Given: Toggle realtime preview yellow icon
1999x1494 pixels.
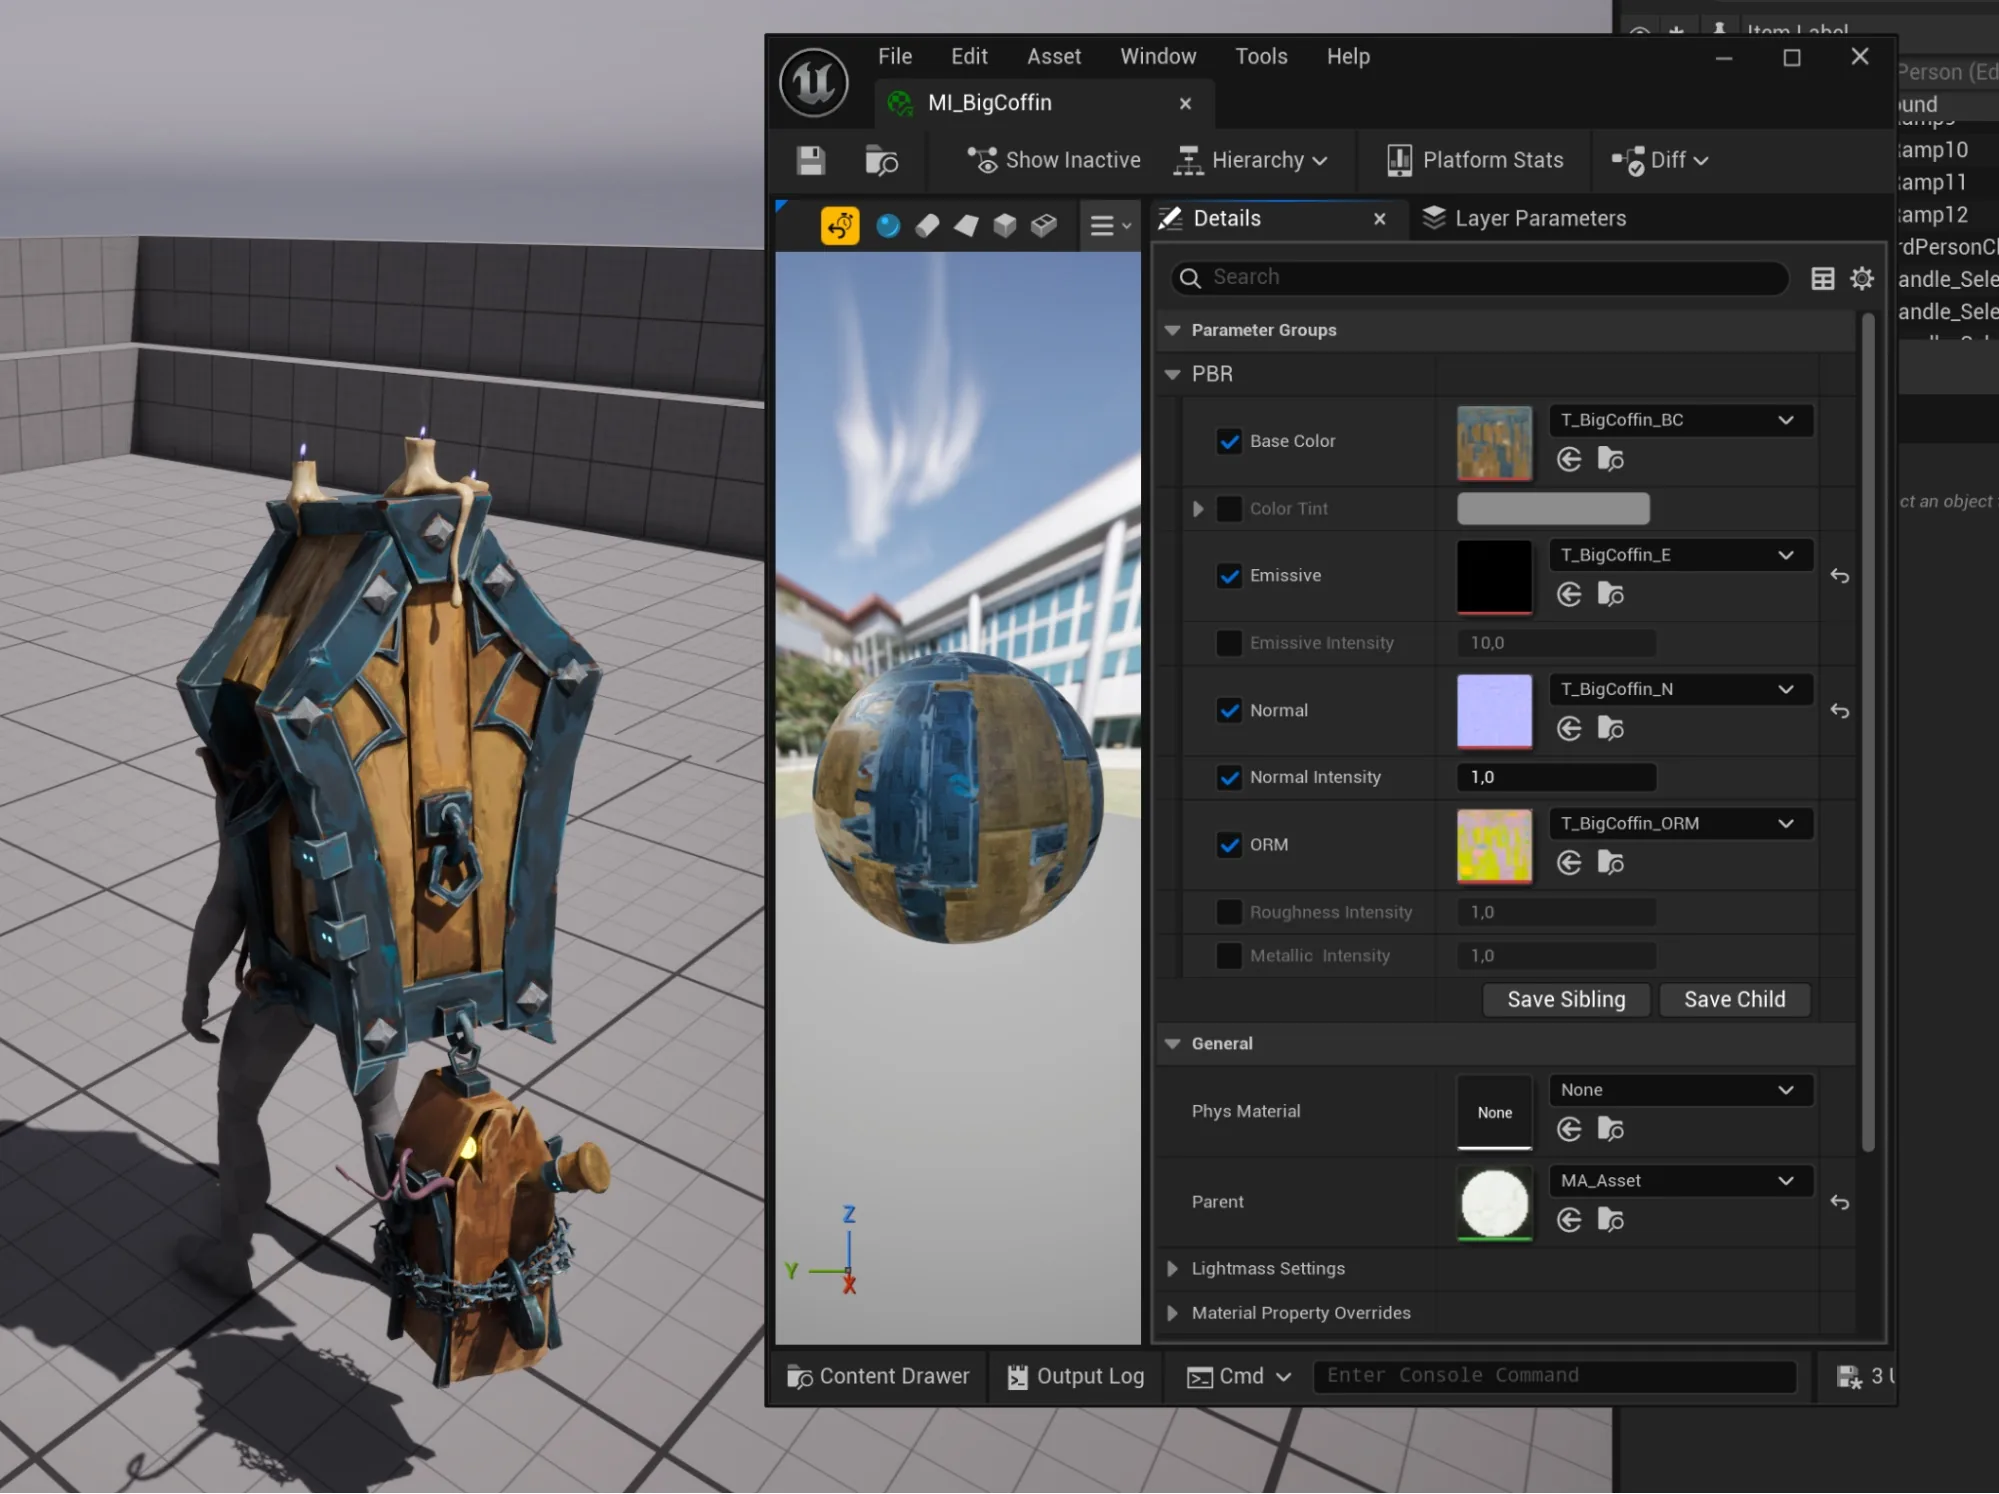Looking at the screenshot, I should (840, 226).
